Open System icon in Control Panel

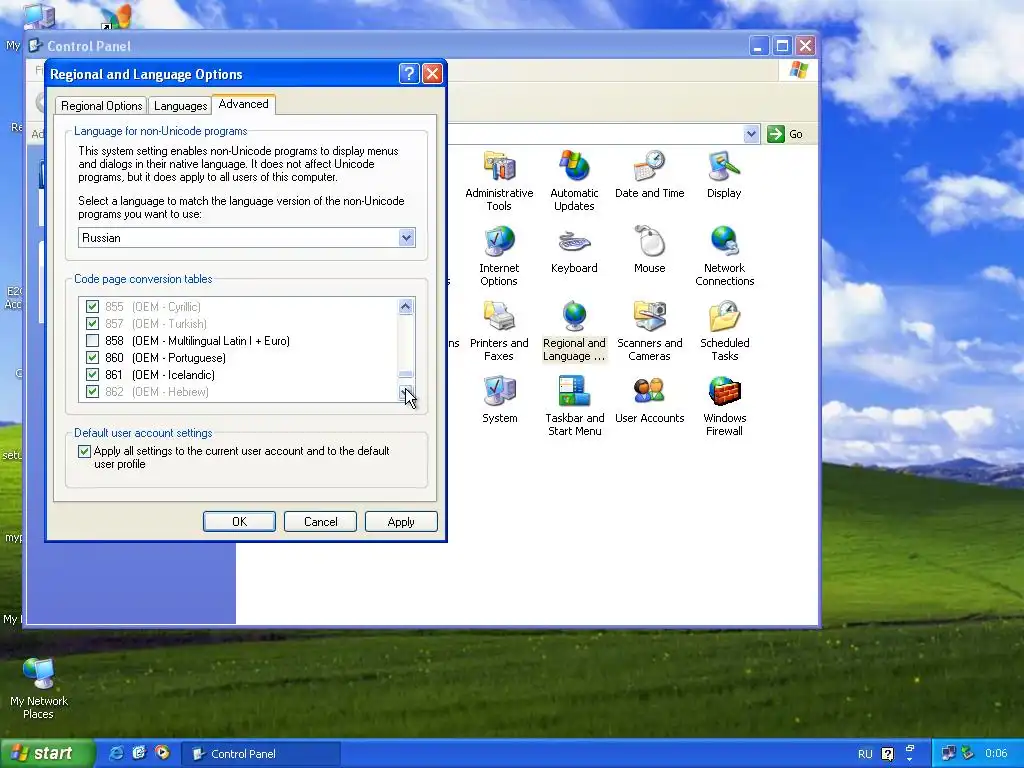pyautogui.click(x=500, y=391)
